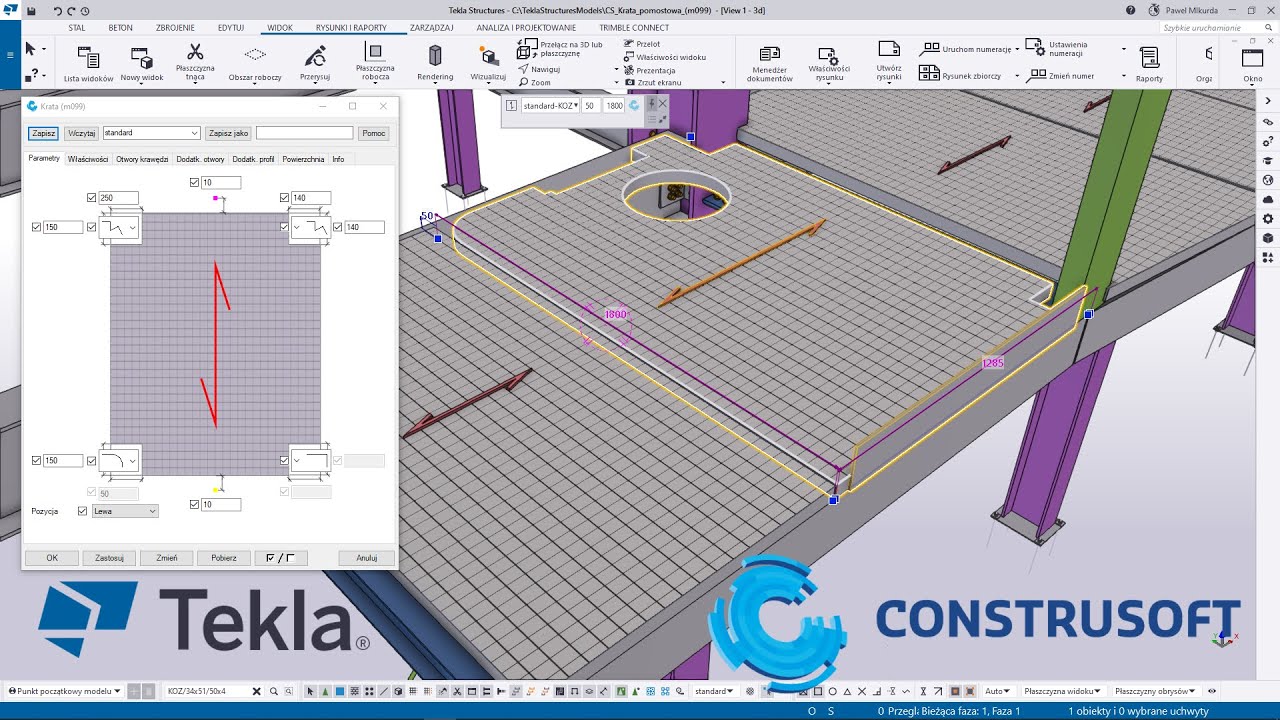Open the hamburger file menu

click(x=10, y=54)
